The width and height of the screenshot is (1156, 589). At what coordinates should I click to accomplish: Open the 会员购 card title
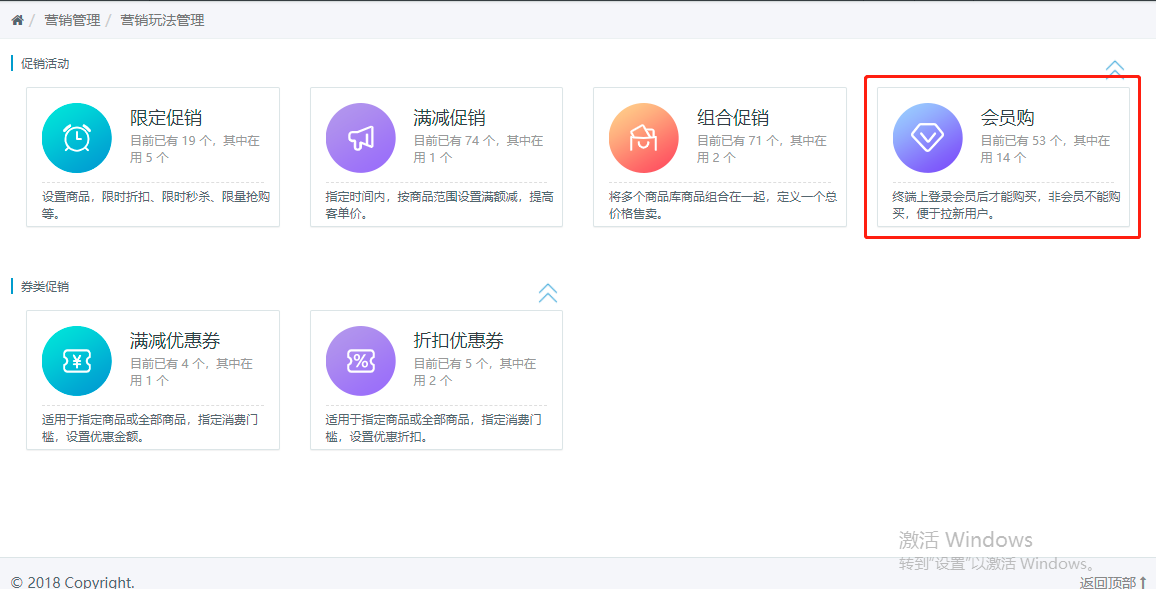(x=1007, y=118)
